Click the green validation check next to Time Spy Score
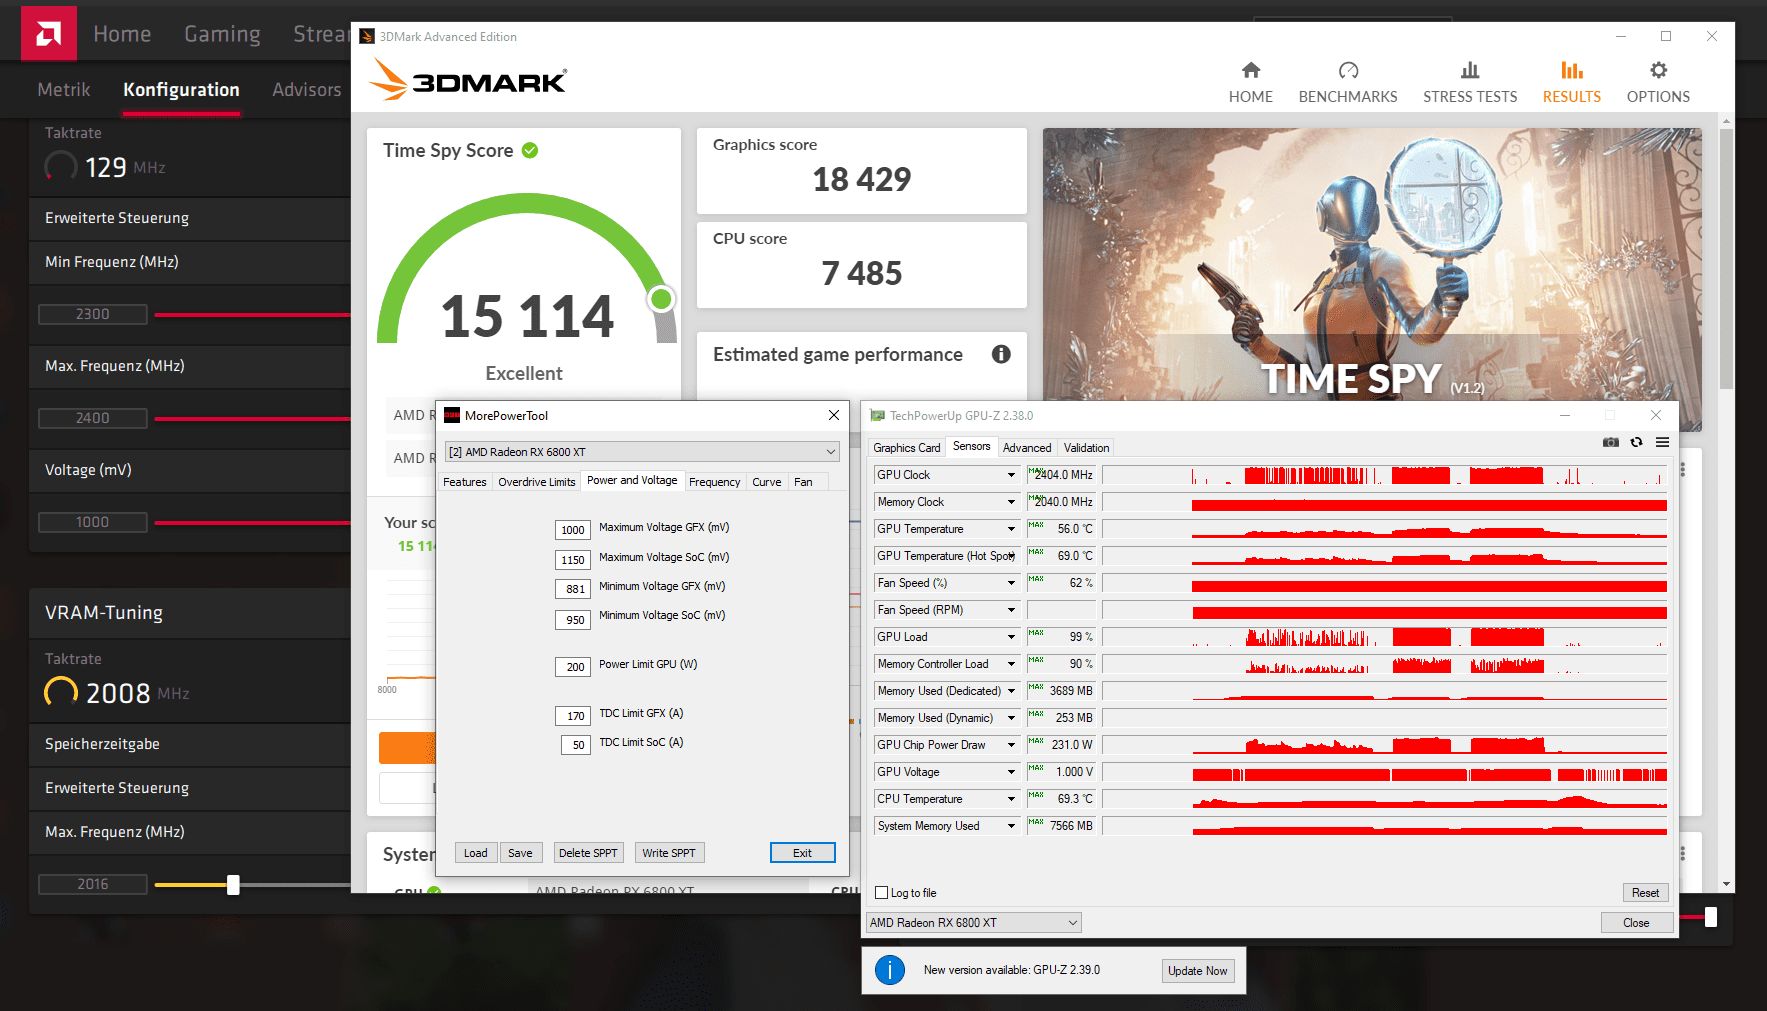The height and width of the screenshot is (1011, 1767). (x=530, y=150)
